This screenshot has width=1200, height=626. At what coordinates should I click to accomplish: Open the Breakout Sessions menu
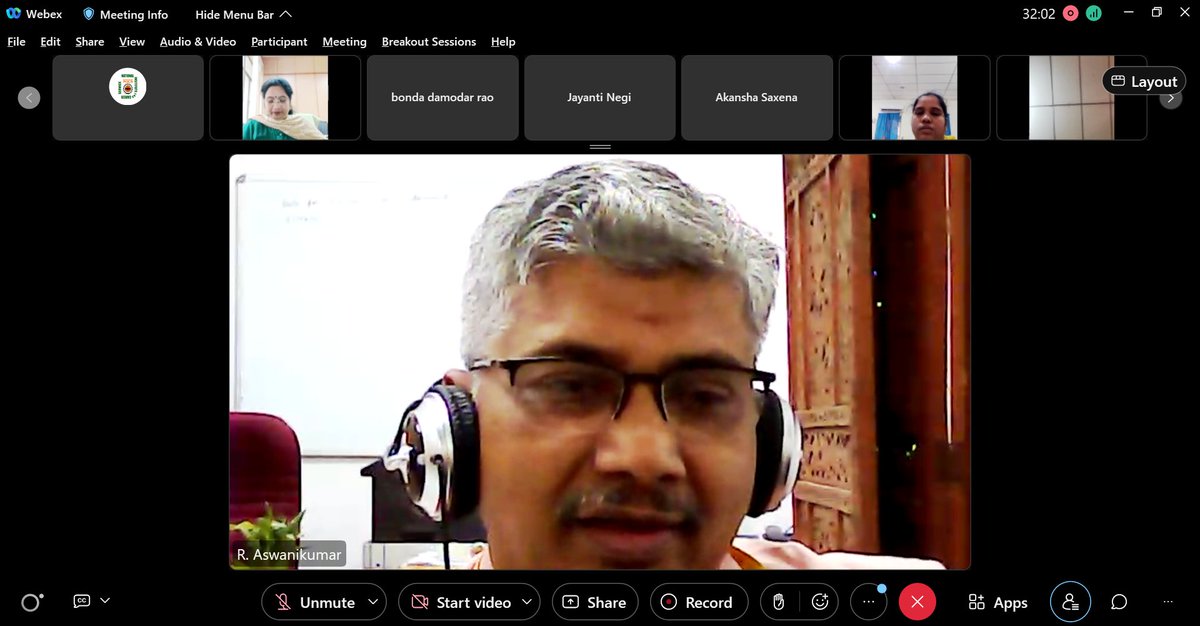coord(429,42)
